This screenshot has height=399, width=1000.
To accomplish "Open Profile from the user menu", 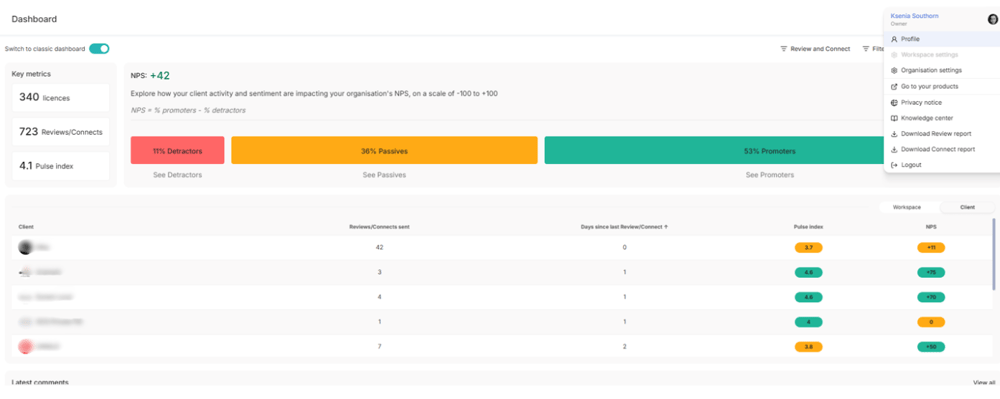I will (x=941, y=39).
